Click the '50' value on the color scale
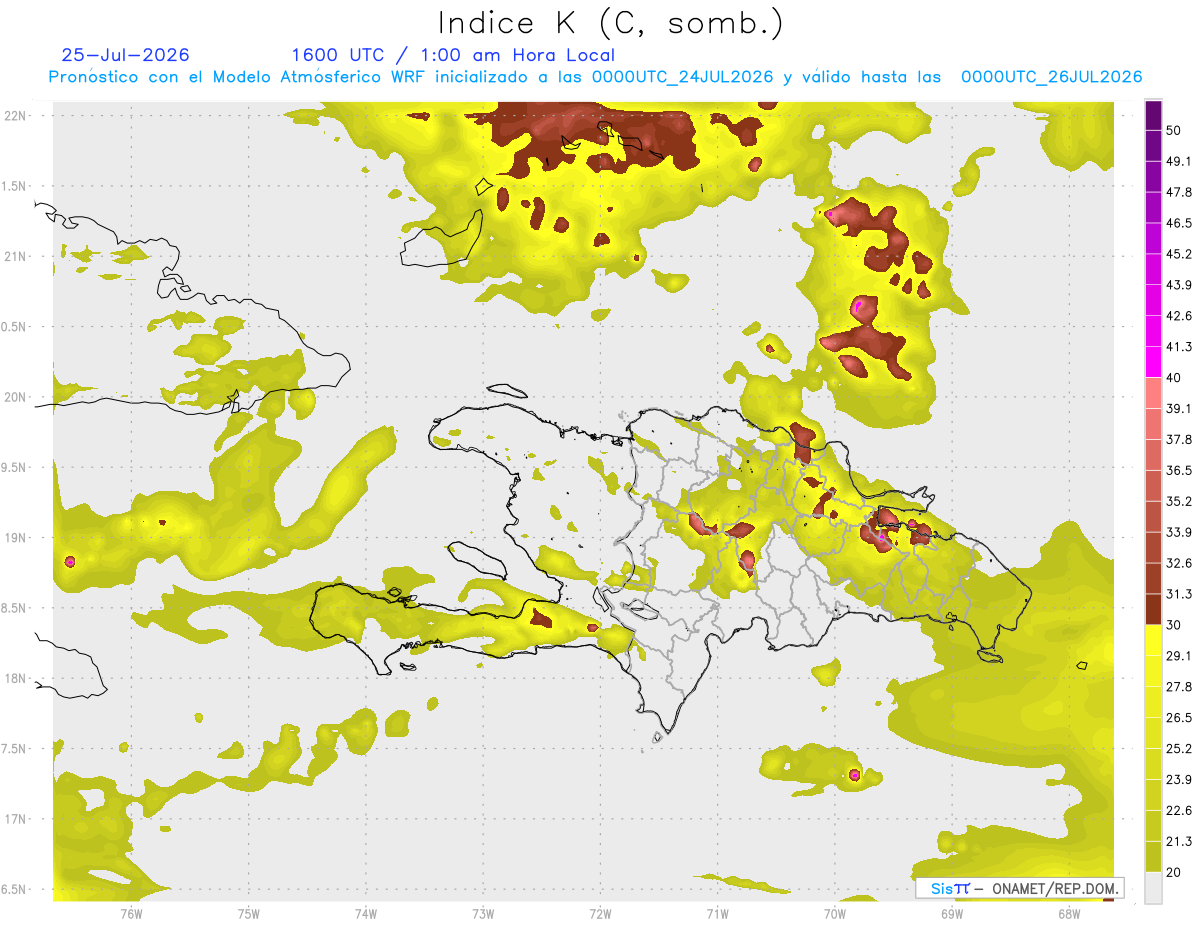 click(1174, 130)
